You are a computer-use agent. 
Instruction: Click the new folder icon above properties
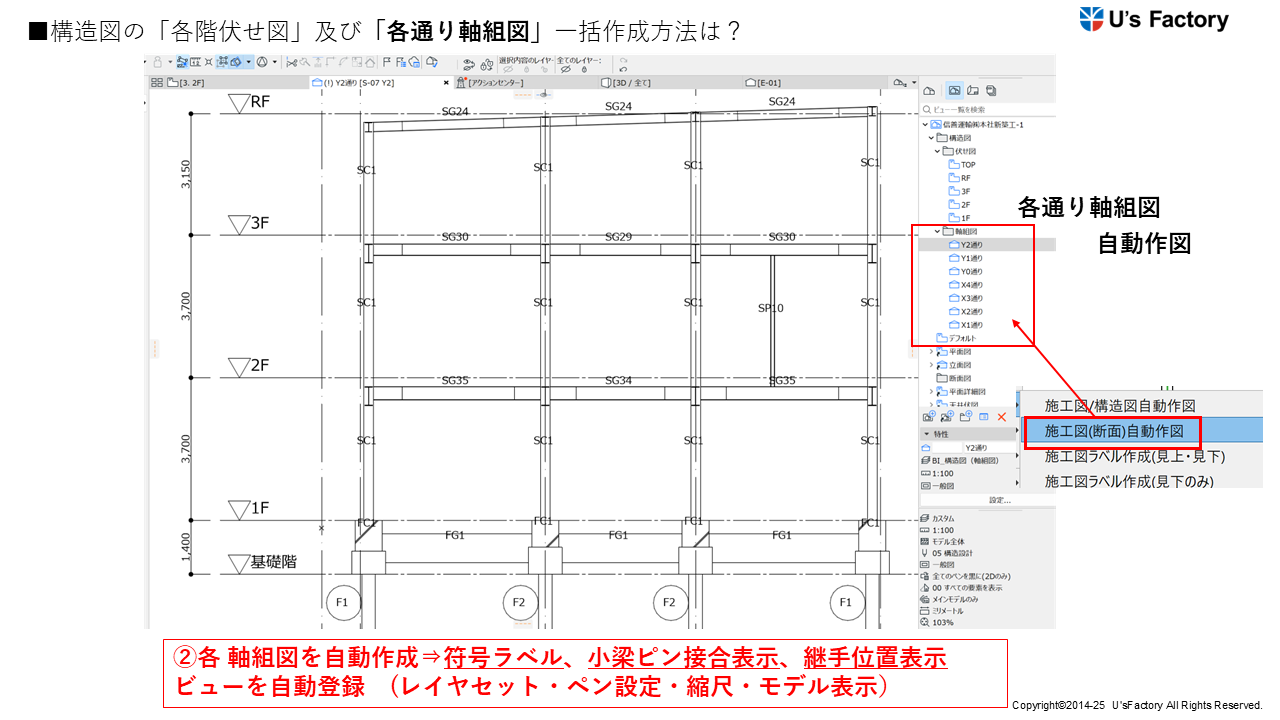click(965, 416)
